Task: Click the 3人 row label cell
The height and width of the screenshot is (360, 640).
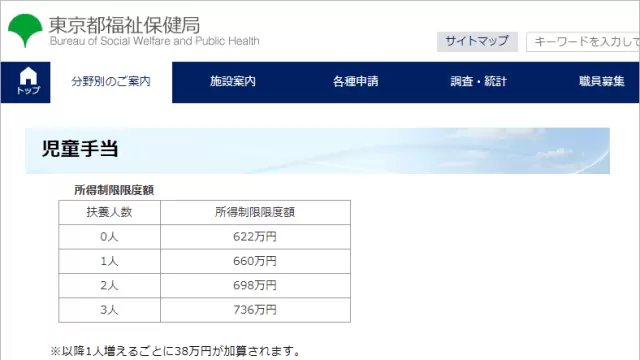Action: click(109, 310)
